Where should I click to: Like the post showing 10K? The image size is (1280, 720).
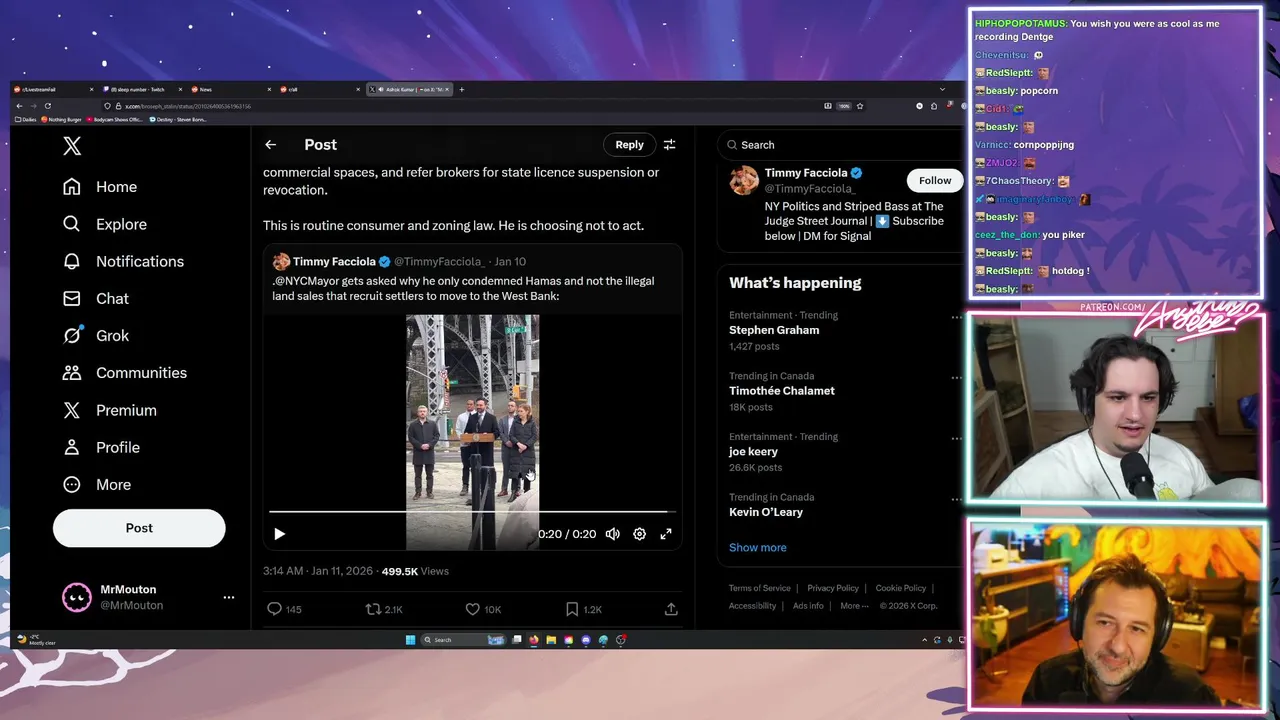[x=483, y=609]
